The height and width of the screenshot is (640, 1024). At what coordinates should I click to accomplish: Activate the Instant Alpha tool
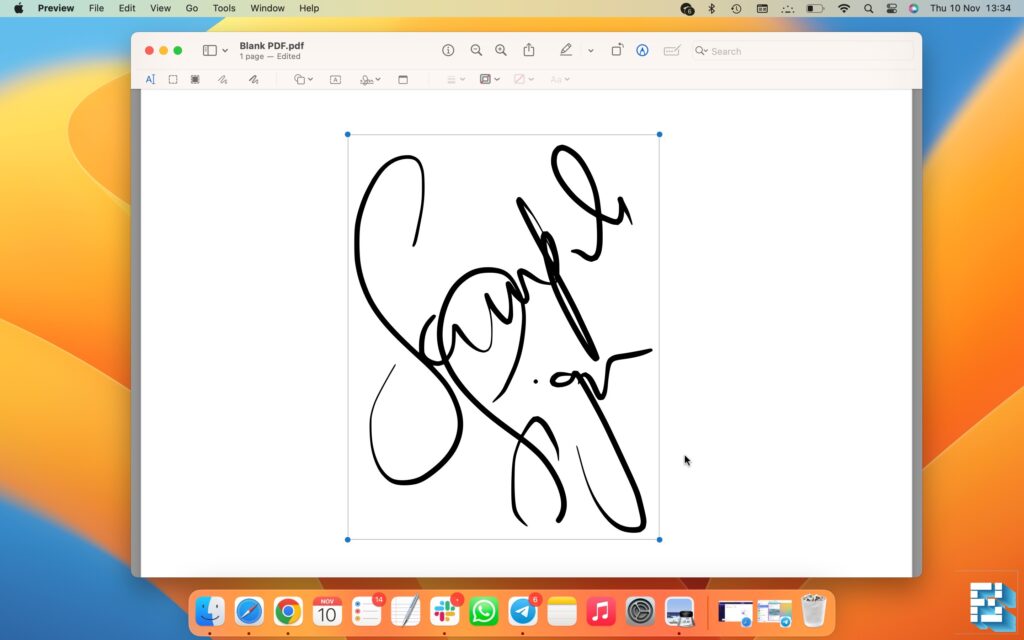tap(194, 79)
